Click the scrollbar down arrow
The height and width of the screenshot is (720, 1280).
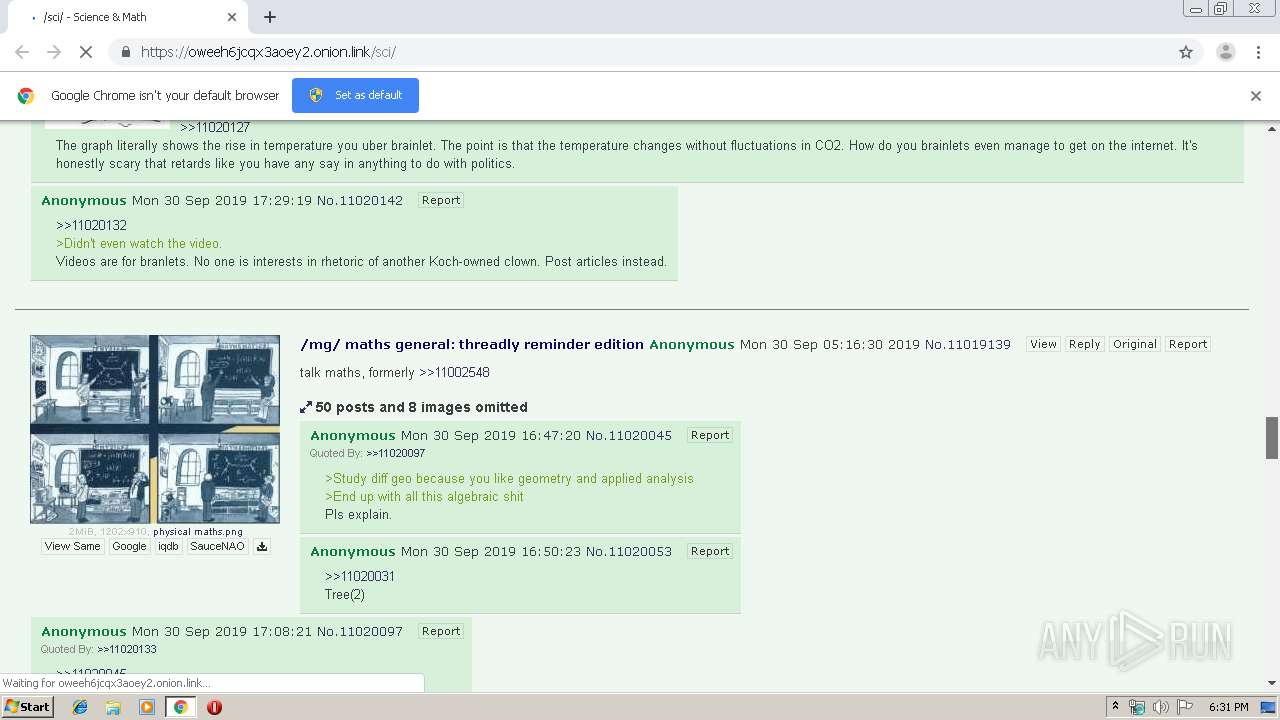1272,683
